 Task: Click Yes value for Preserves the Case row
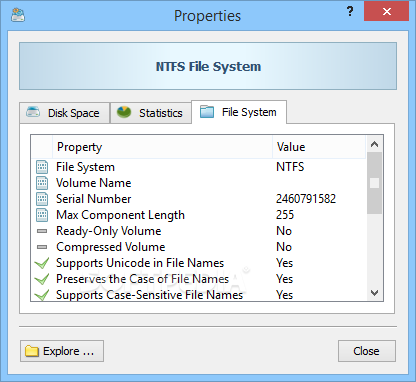pos(284,279)
